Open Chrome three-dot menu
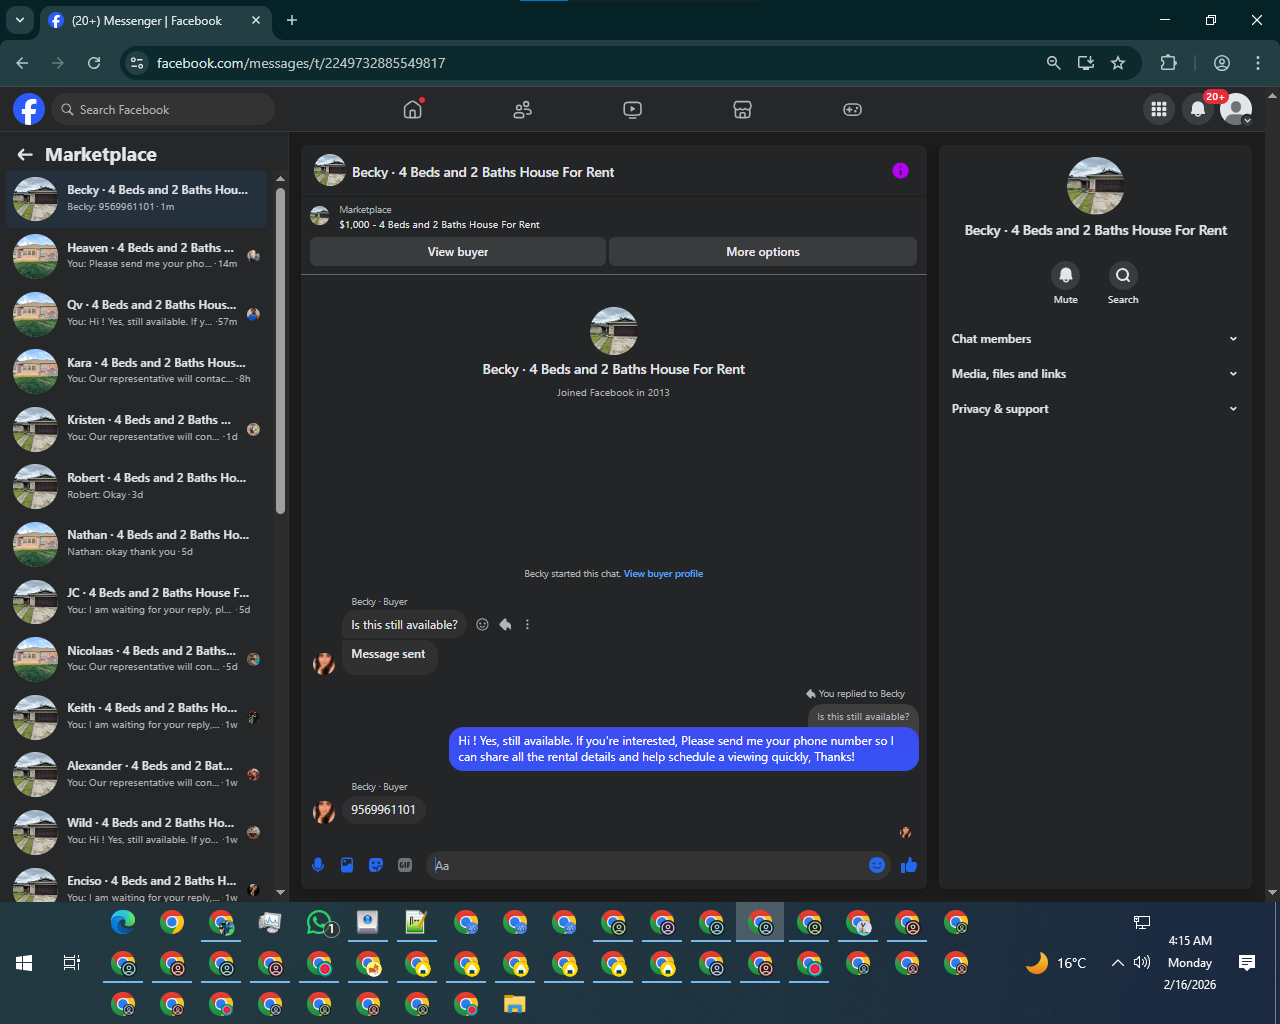Image resolution: width=1280 pixels, height=1024 pixels. [1258, 63]
